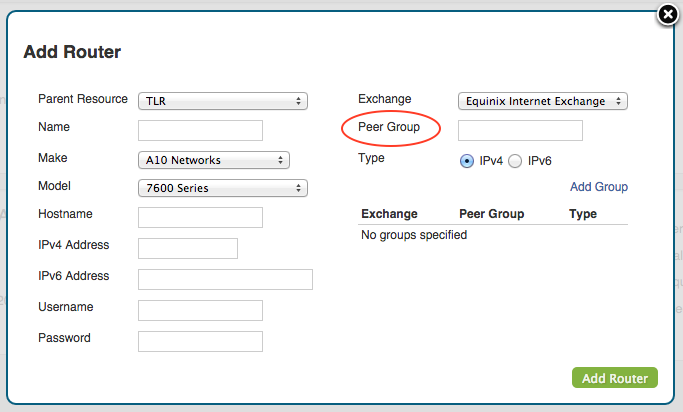Select the IPv6 radio button
The width and height of the screenshot is (683, 412).
[x=515, y=161]
